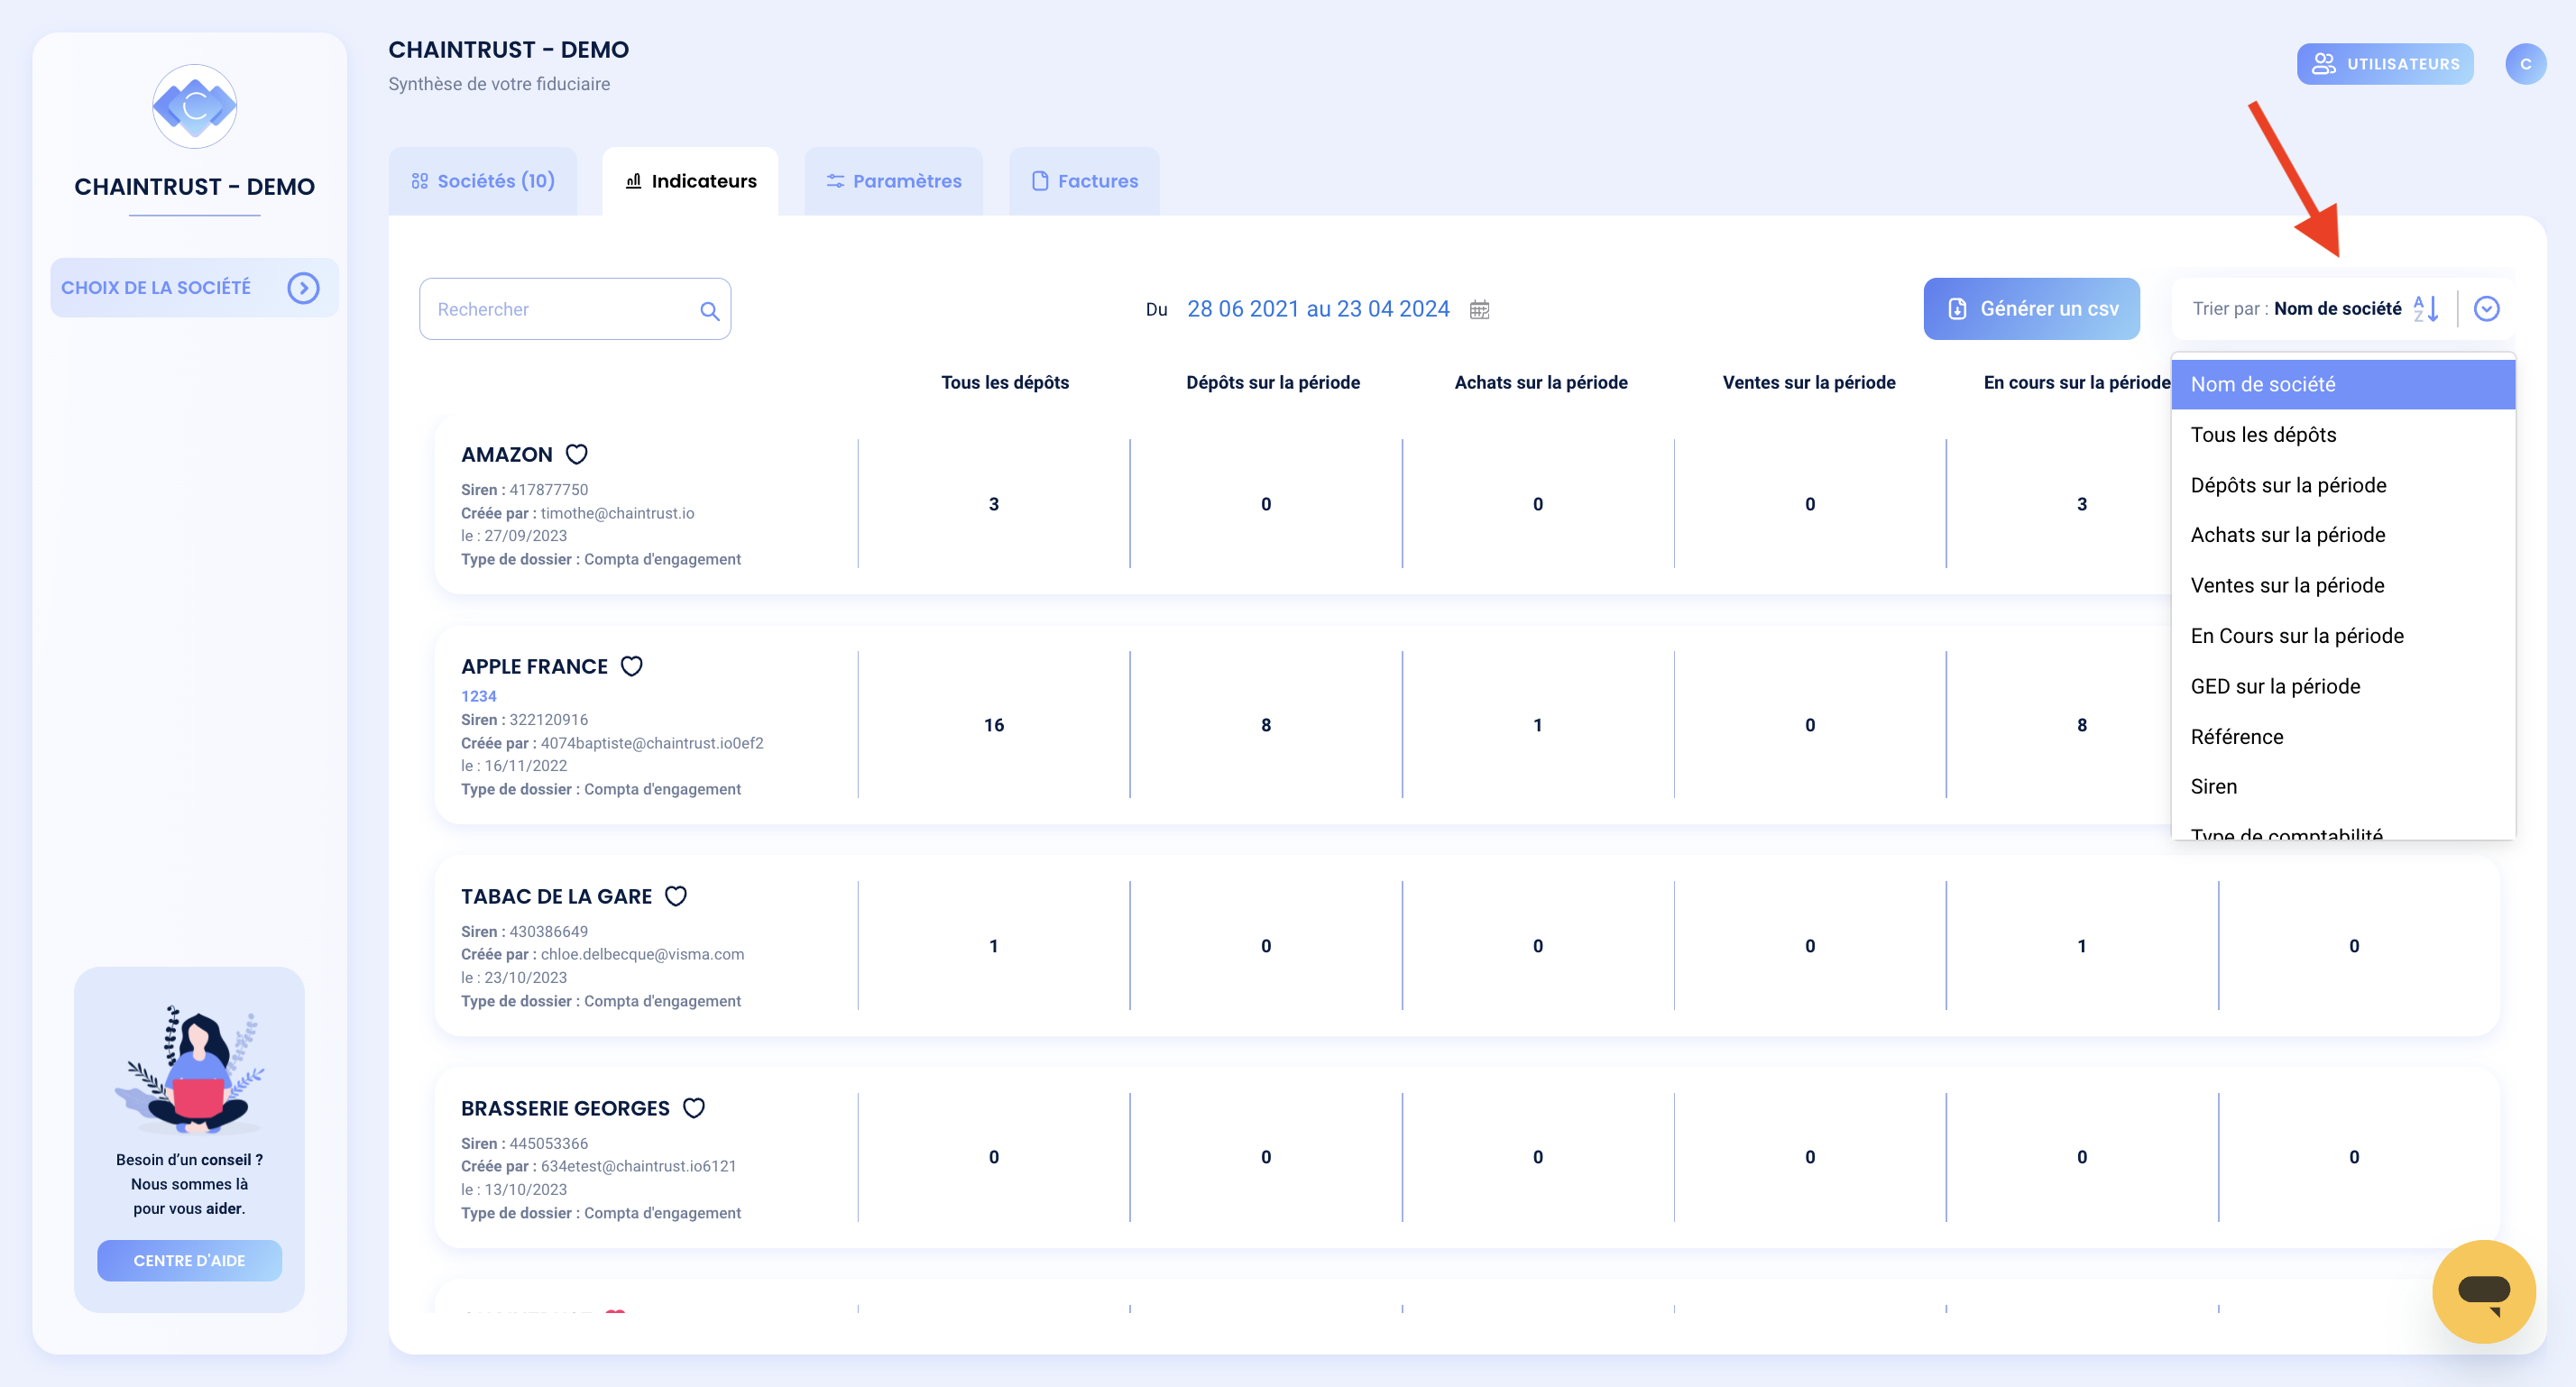The image size is (2576, 1387).
Task: Sort by Référence option
Action: tap(2342, 737)
